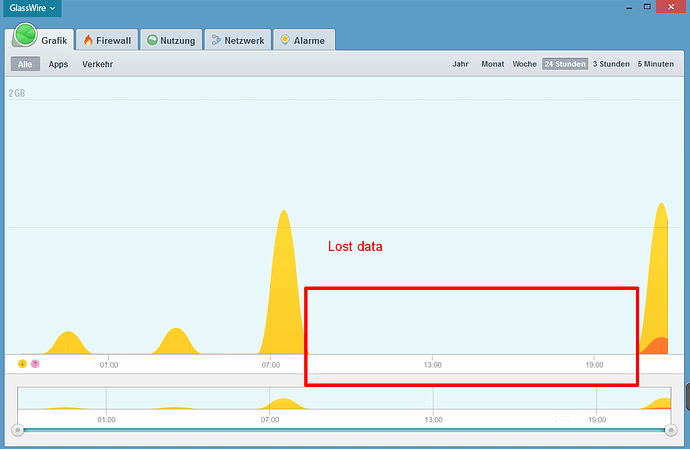The width and height of the screenshot is (690, 449).
Task: Switch graph view to Verkehr
Action: coord(97,64)
